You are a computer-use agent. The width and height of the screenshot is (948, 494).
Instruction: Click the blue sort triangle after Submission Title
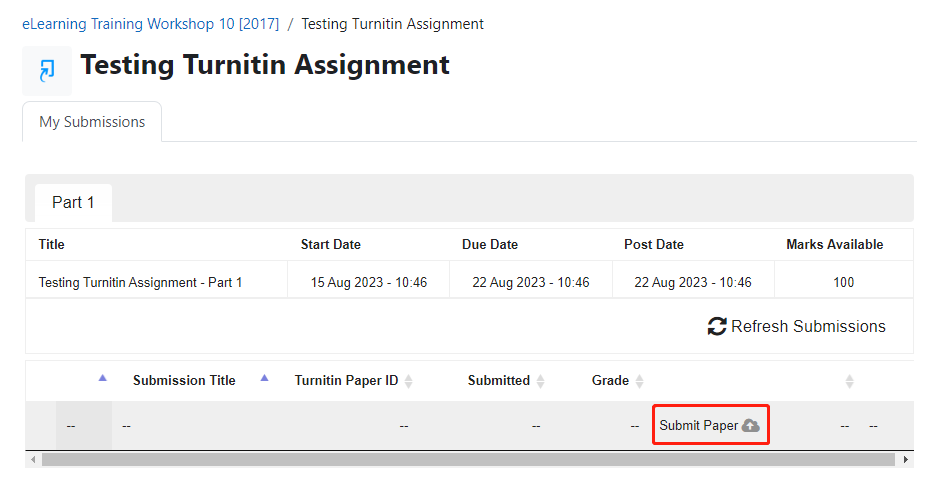pyautogui.click(x=264, y=378)
